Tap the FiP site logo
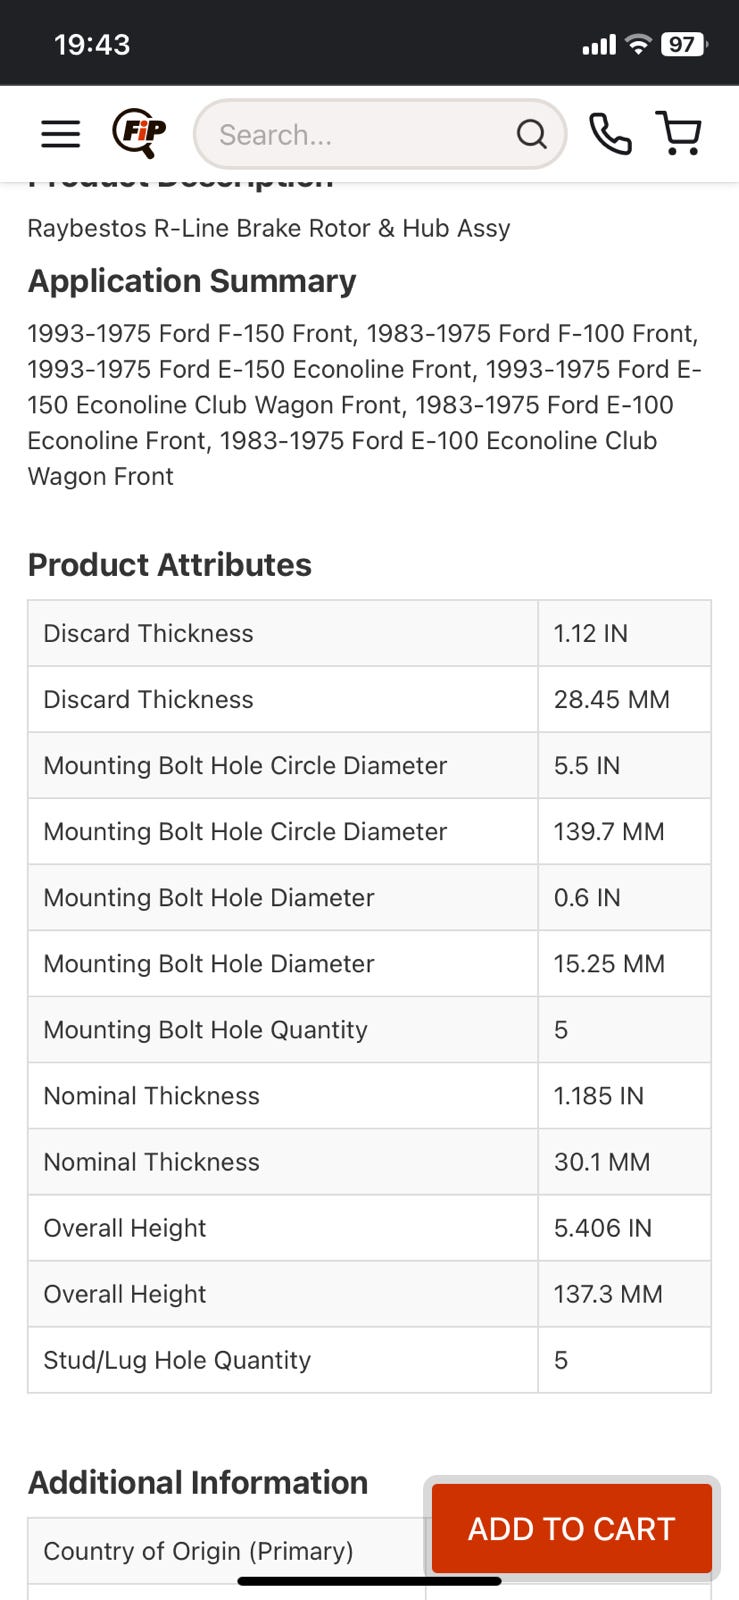Screen dimensions: 739x1600 [138, 133]
